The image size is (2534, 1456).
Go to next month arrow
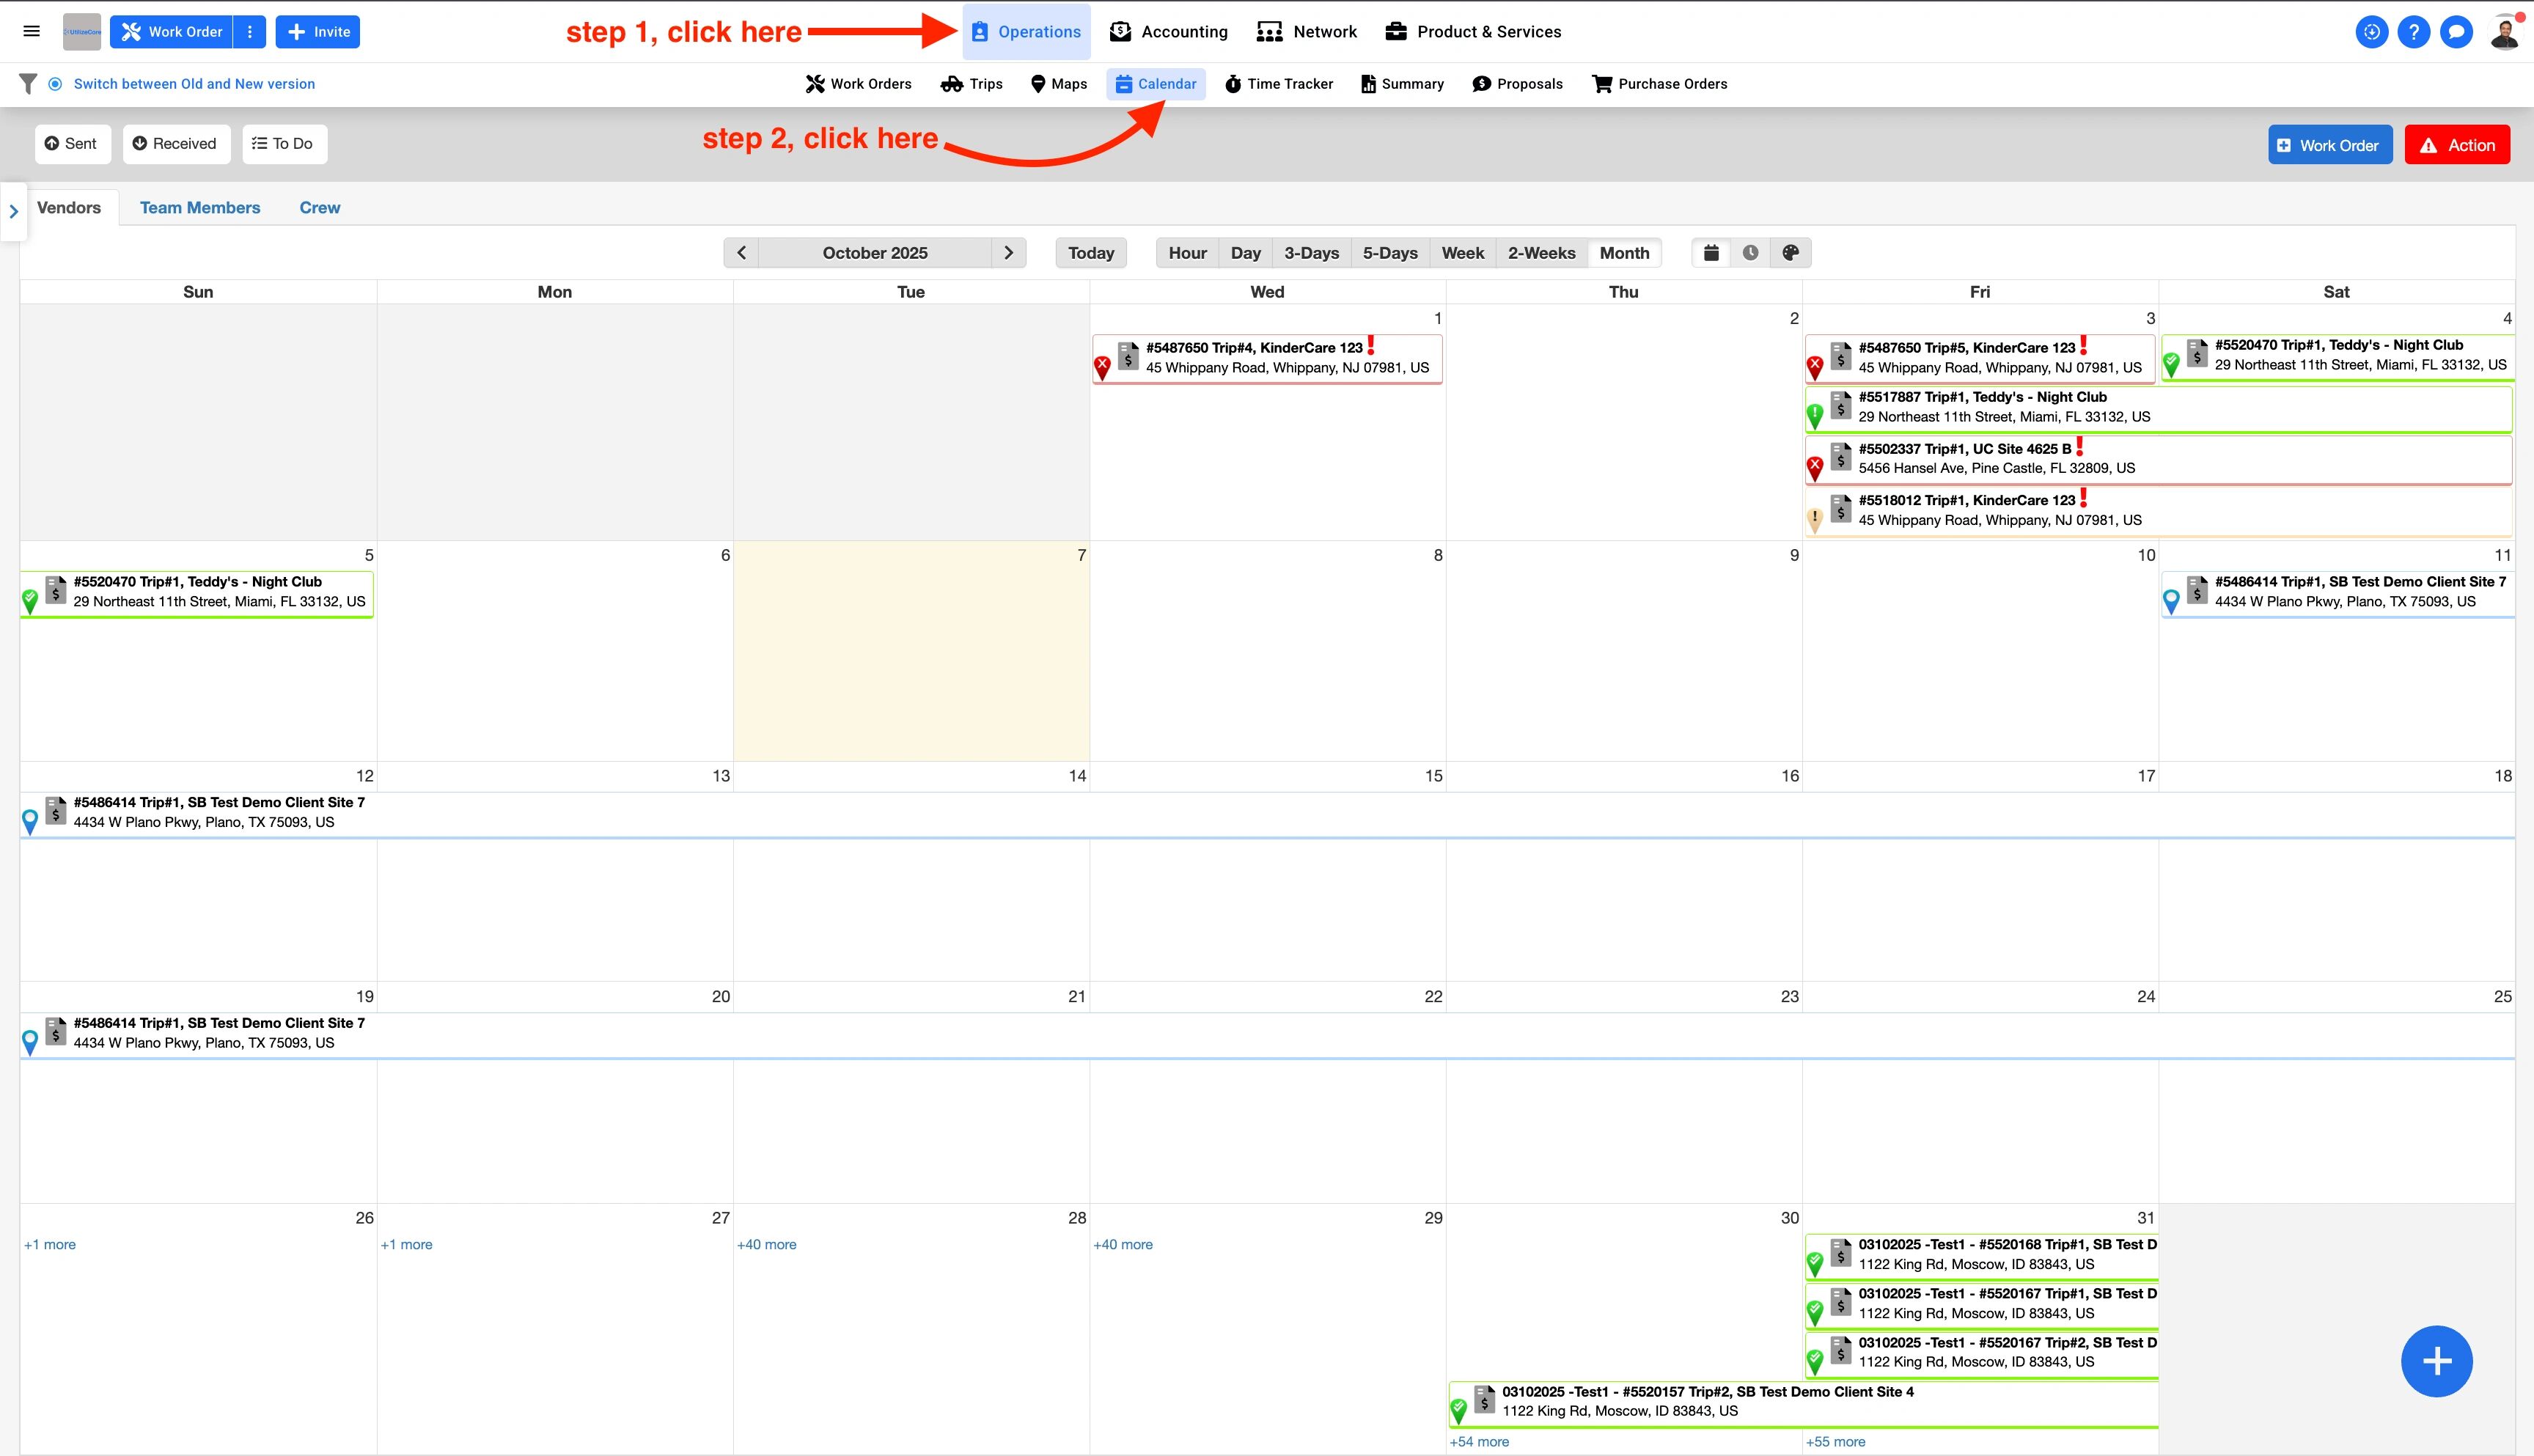pyautogui.click(x=1008, y=253)
